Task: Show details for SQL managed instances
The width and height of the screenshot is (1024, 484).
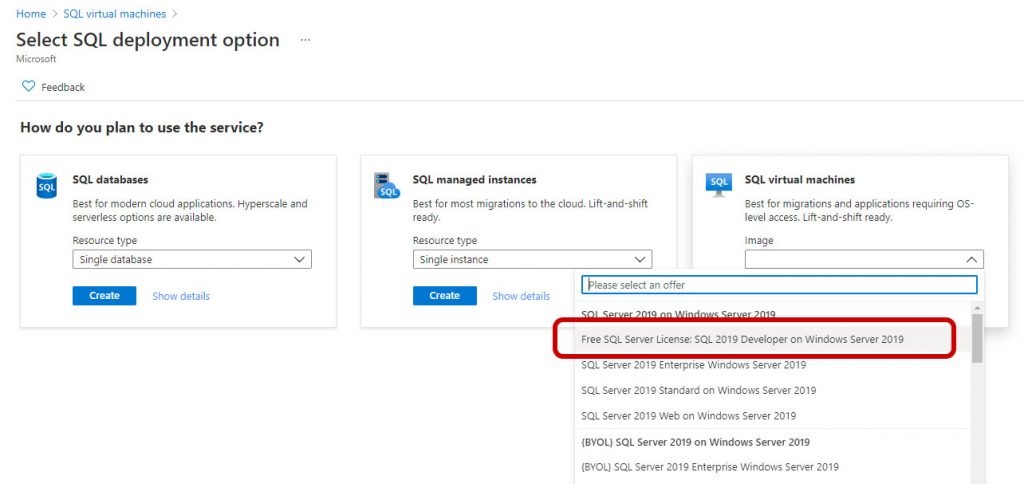Action: tap(521, 296)
